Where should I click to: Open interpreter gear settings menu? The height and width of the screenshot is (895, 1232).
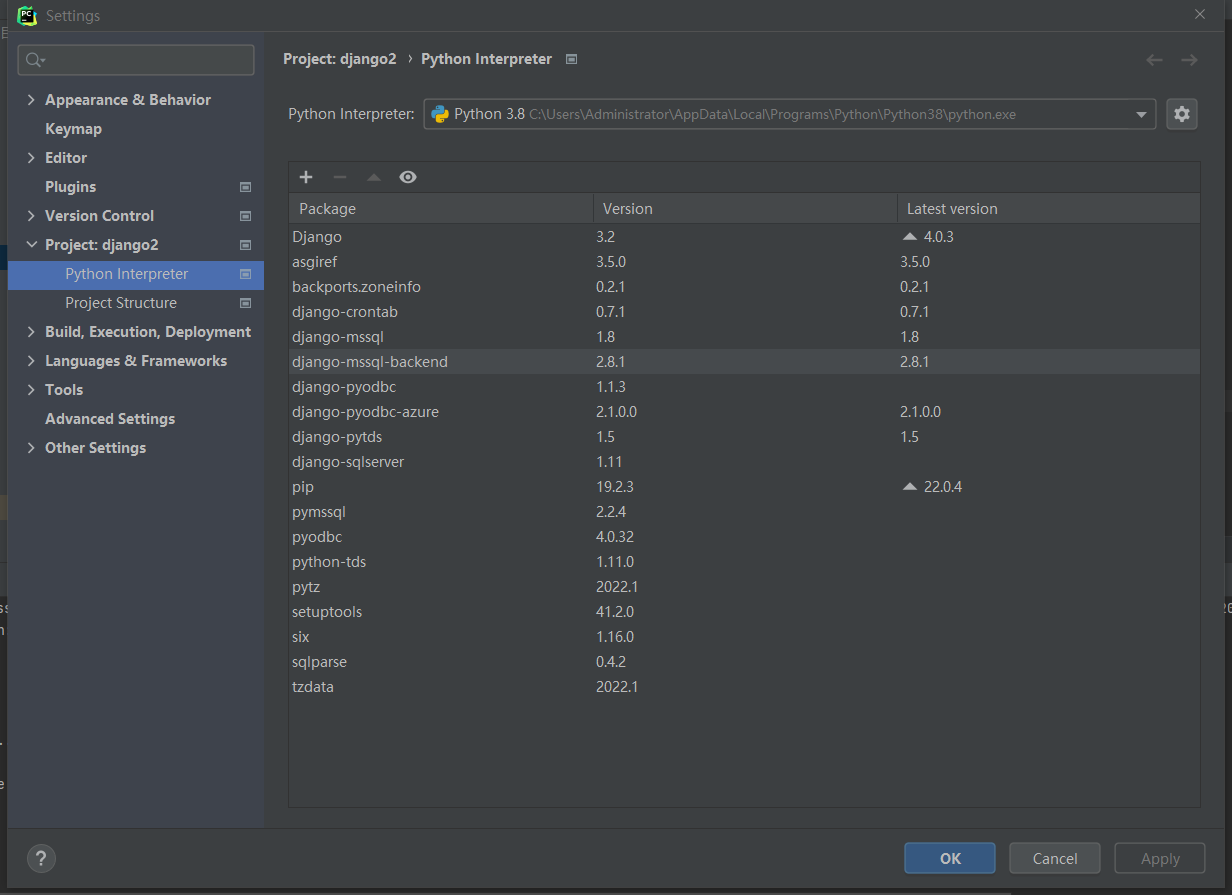[x=1182, y=114]
